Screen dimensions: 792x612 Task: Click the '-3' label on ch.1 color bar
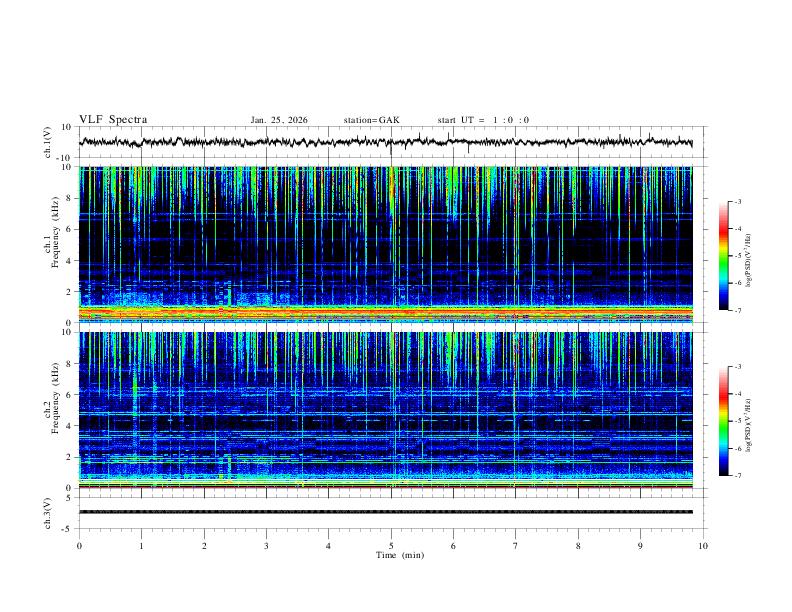tap(737, 201)
